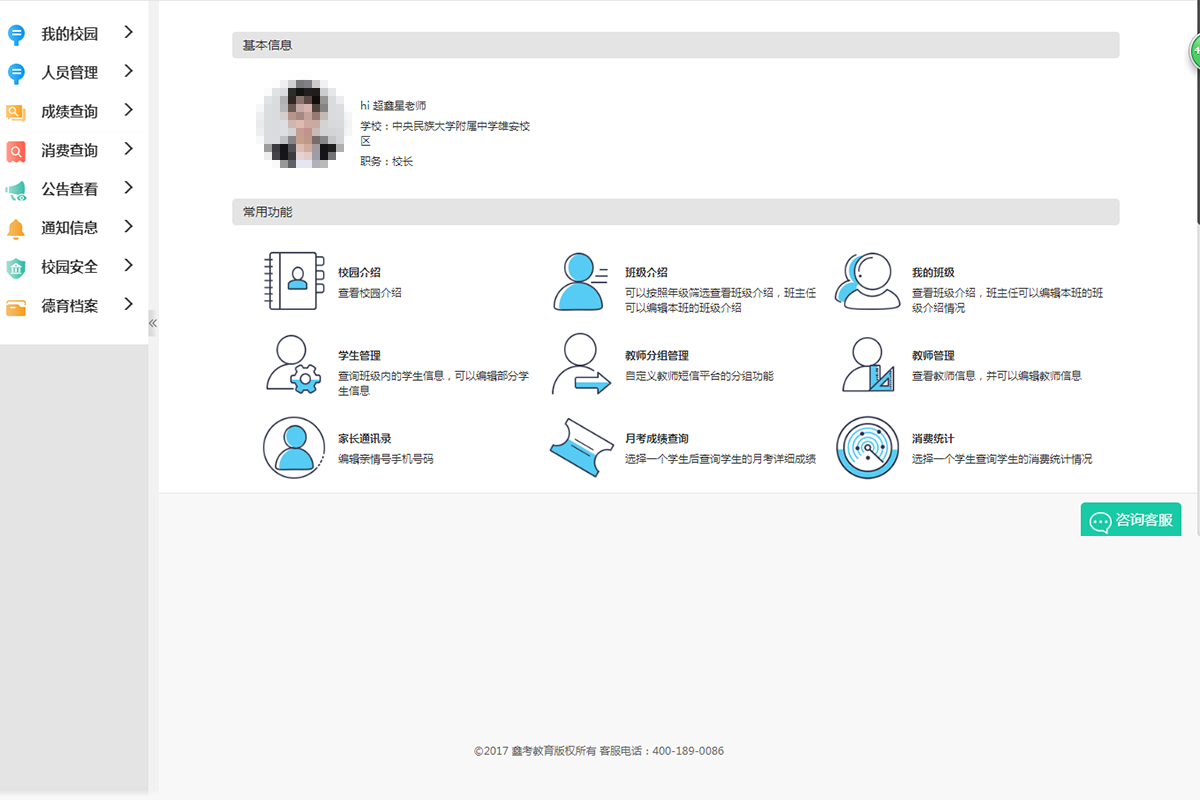
Task: Click the 我的班级 icon
Action: coord(867,281)
